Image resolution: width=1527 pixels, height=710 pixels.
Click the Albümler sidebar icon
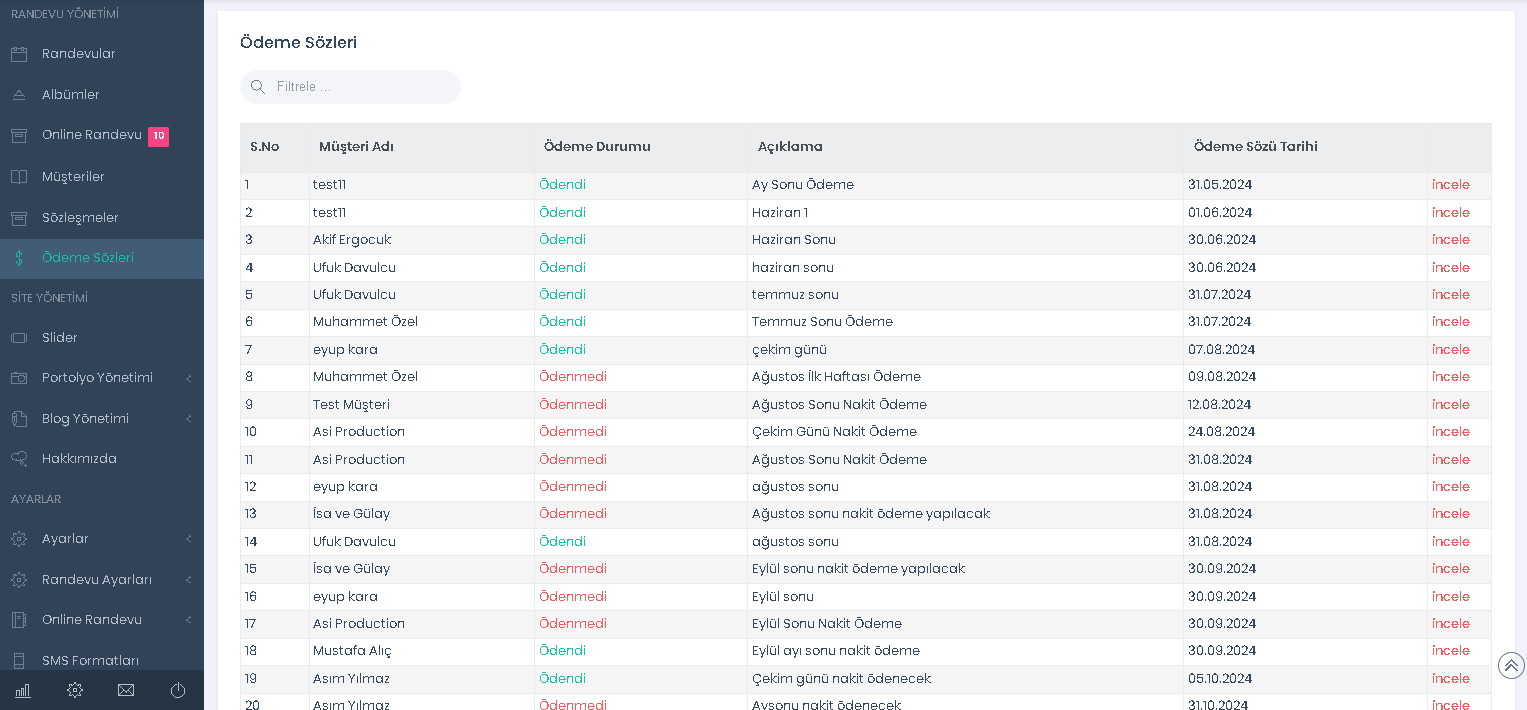(x=19, y=95)
